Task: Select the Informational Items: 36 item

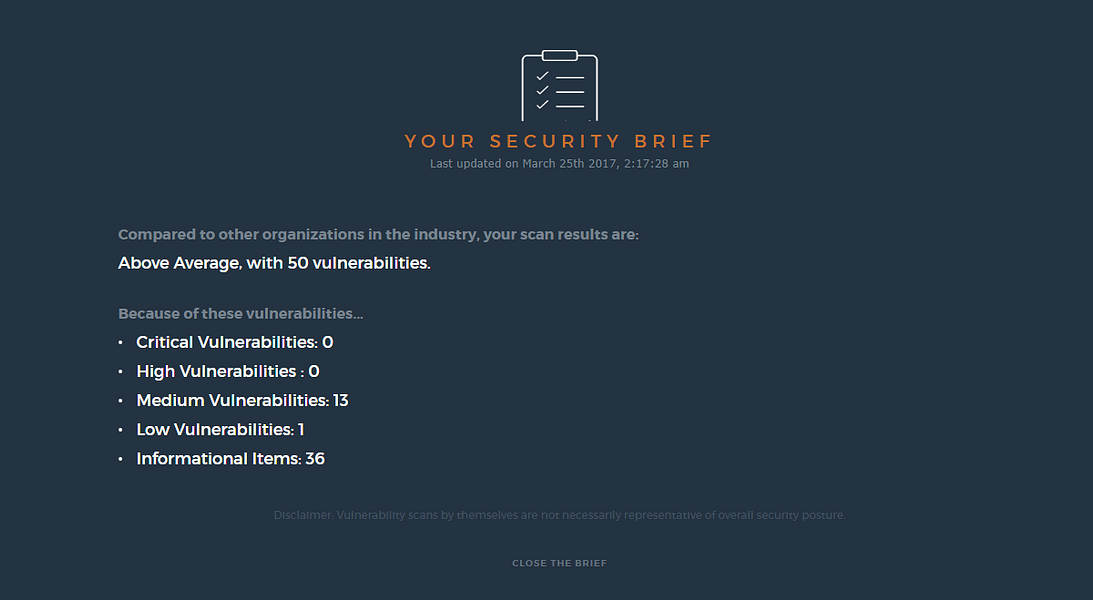Action: tap(231, 459)
